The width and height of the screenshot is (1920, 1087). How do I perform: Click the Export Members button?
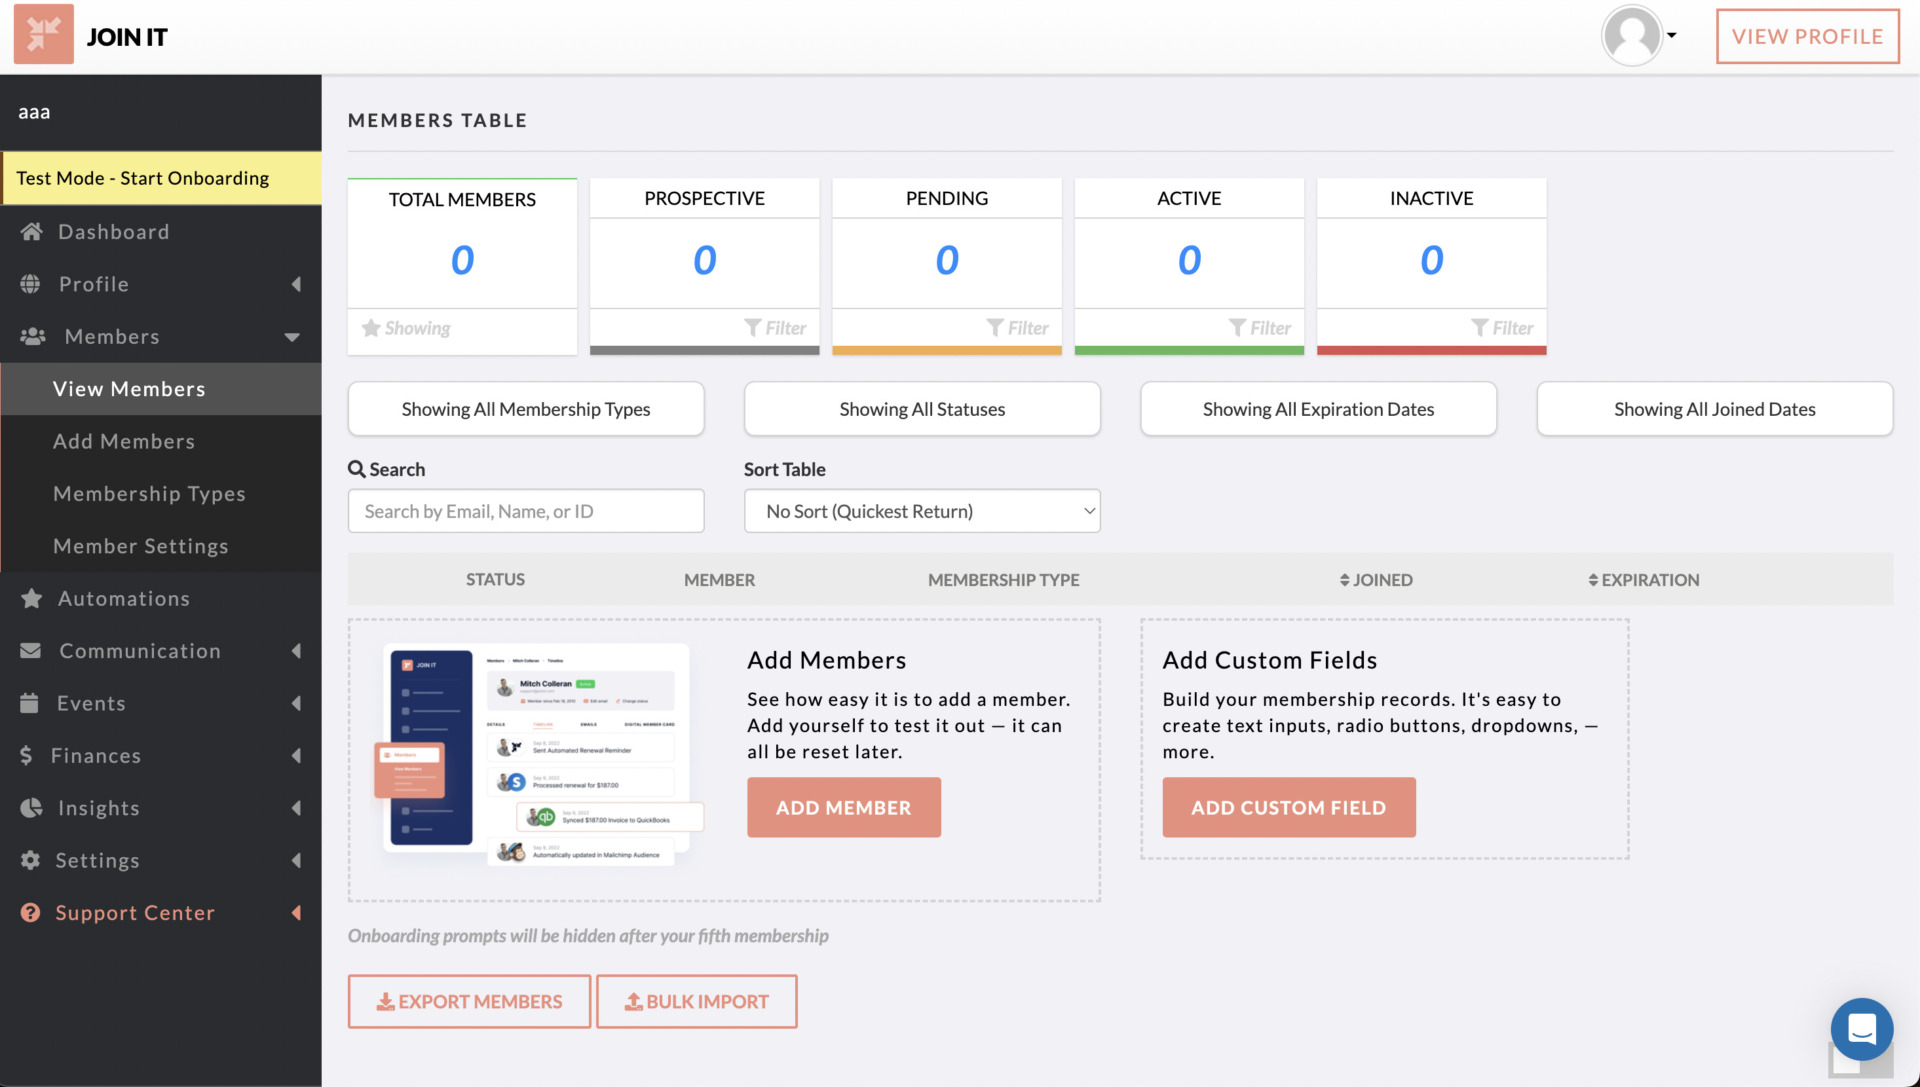point(469,1001)
